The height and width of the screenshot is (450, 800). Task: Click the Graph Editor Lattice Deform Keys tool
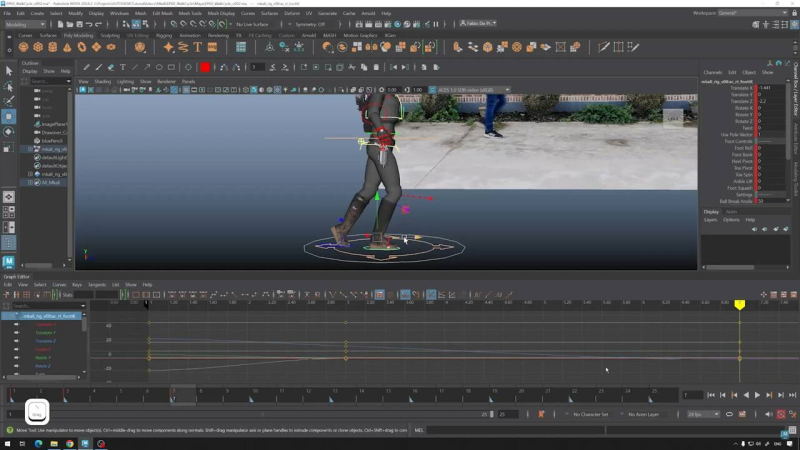point(27,295)
